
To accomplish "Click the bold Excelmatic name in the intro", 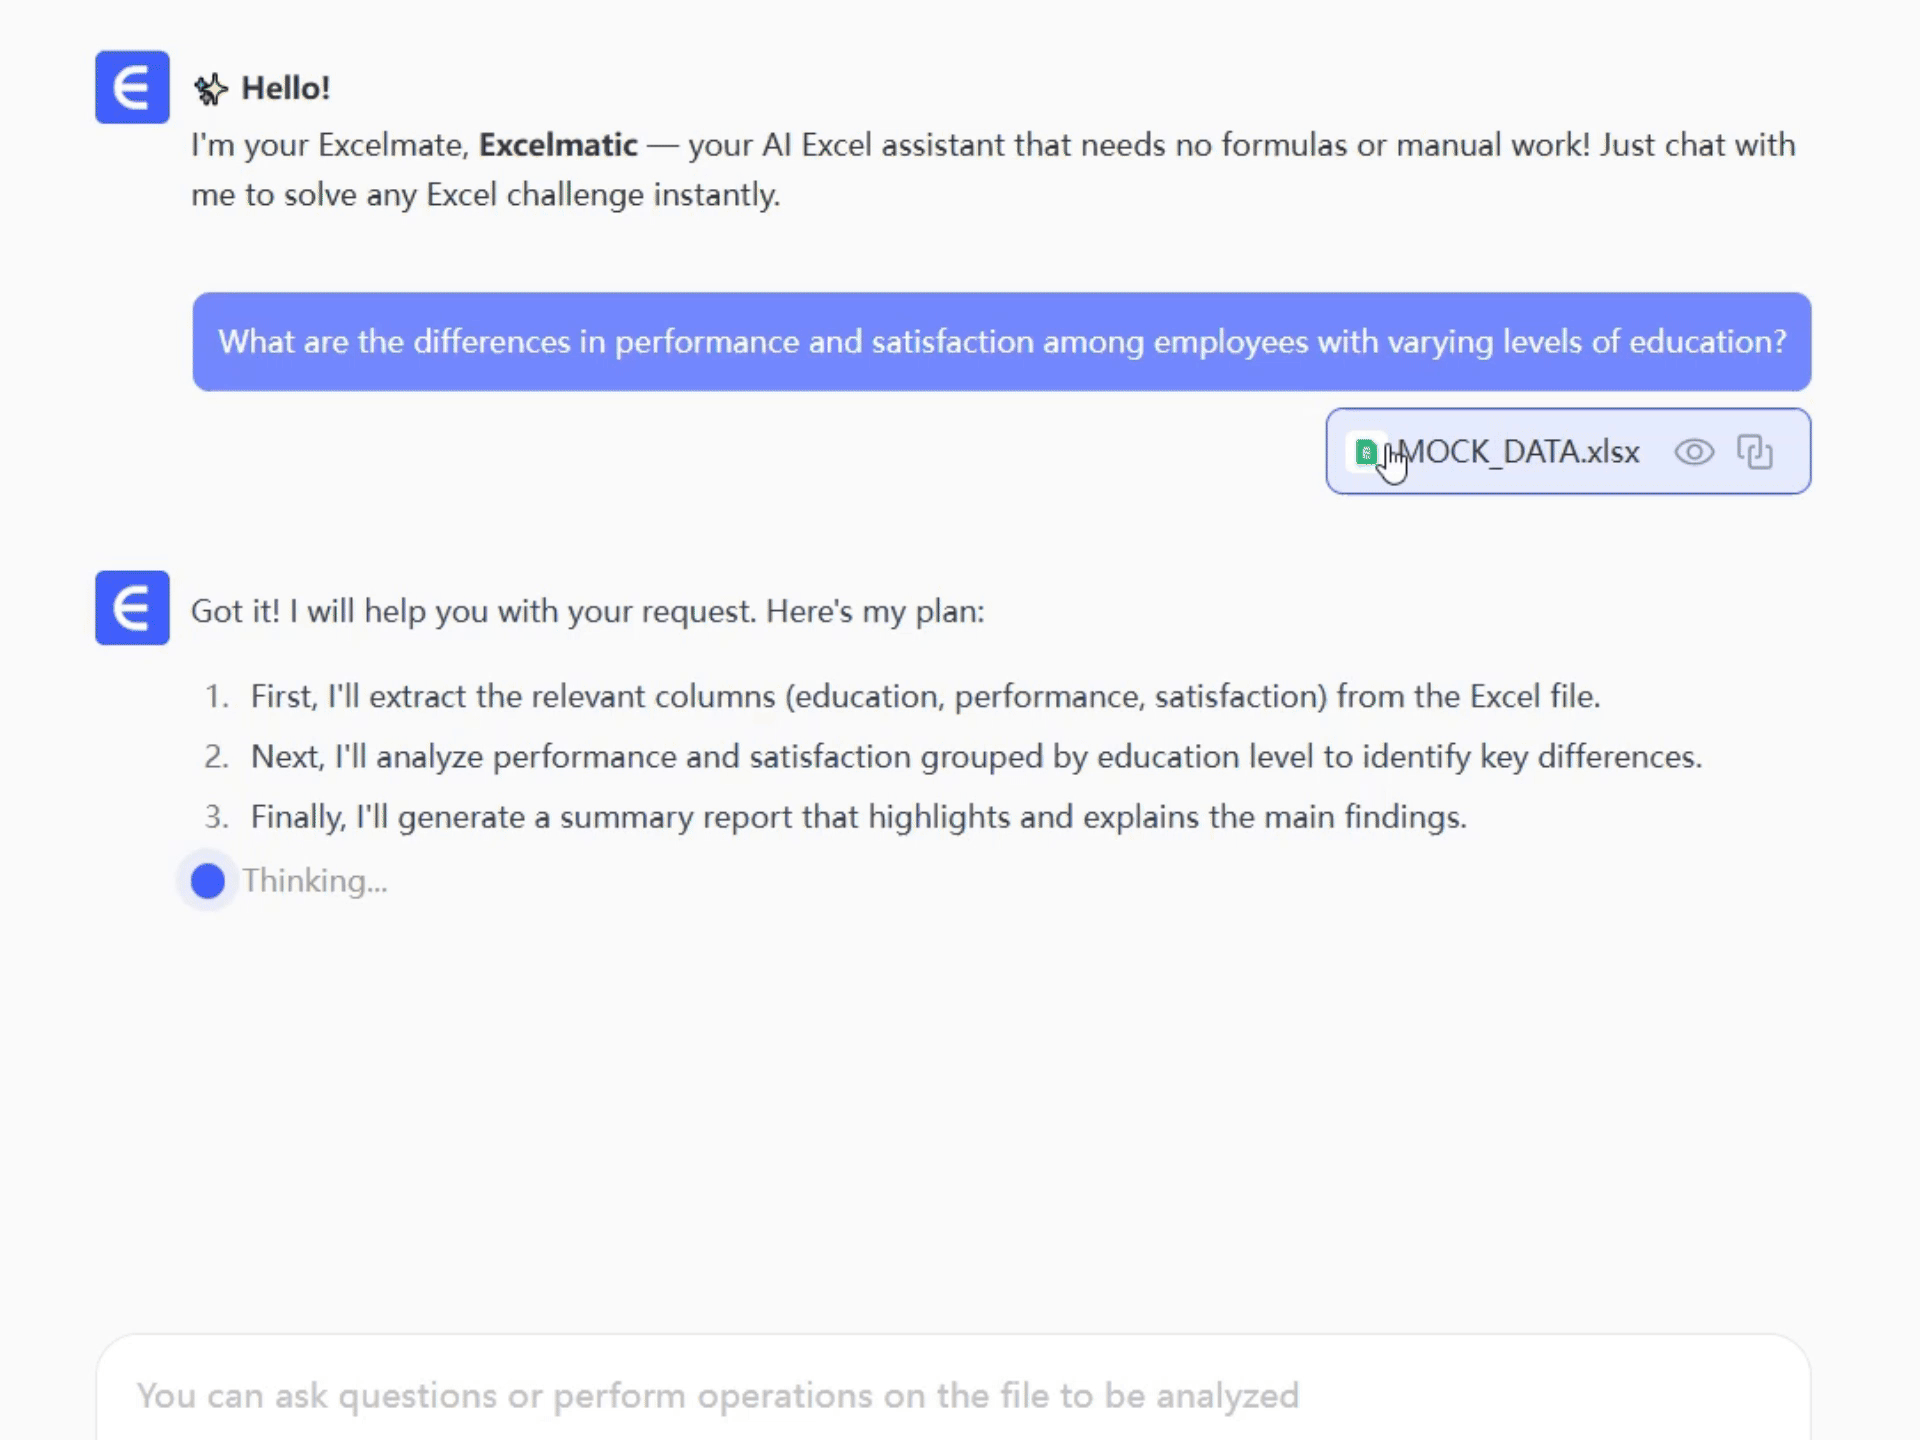I will (x=558, y=146).
